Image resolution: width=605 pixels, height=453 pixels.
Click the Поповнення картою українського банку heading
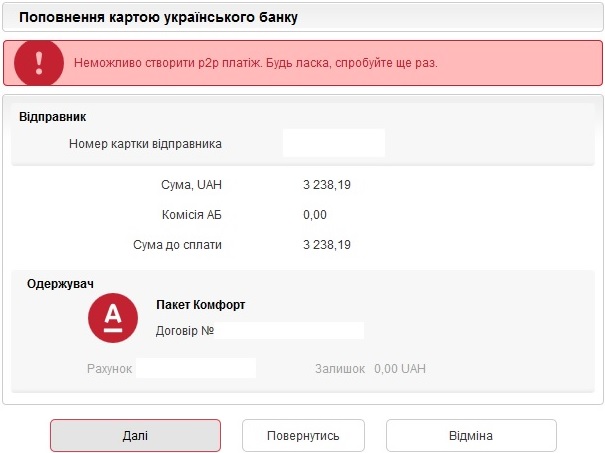(158, 17)
